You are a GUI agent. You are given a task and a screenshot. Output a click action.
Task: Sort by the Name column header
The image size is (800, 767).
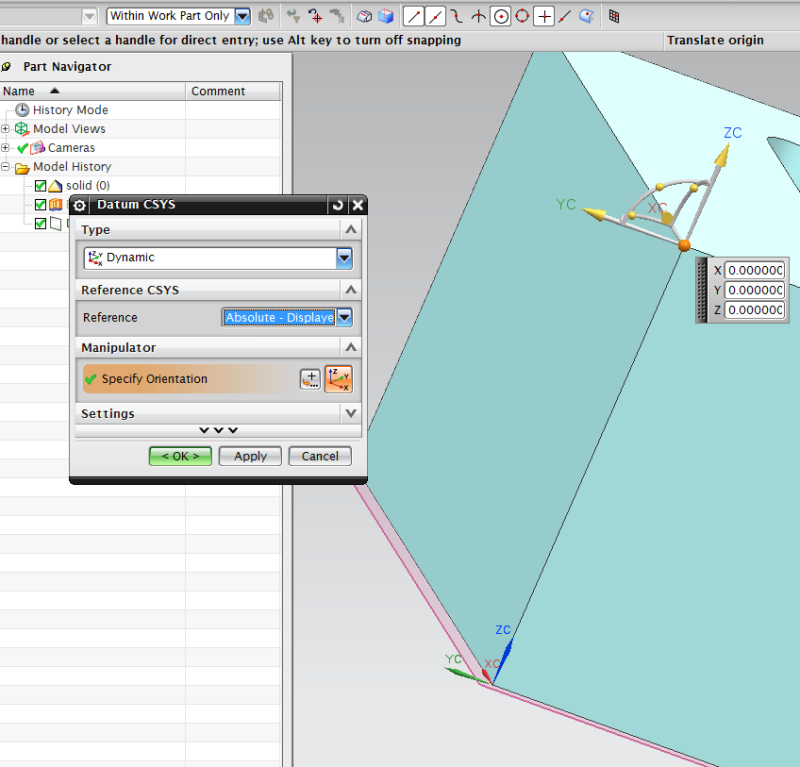[92, 91]
